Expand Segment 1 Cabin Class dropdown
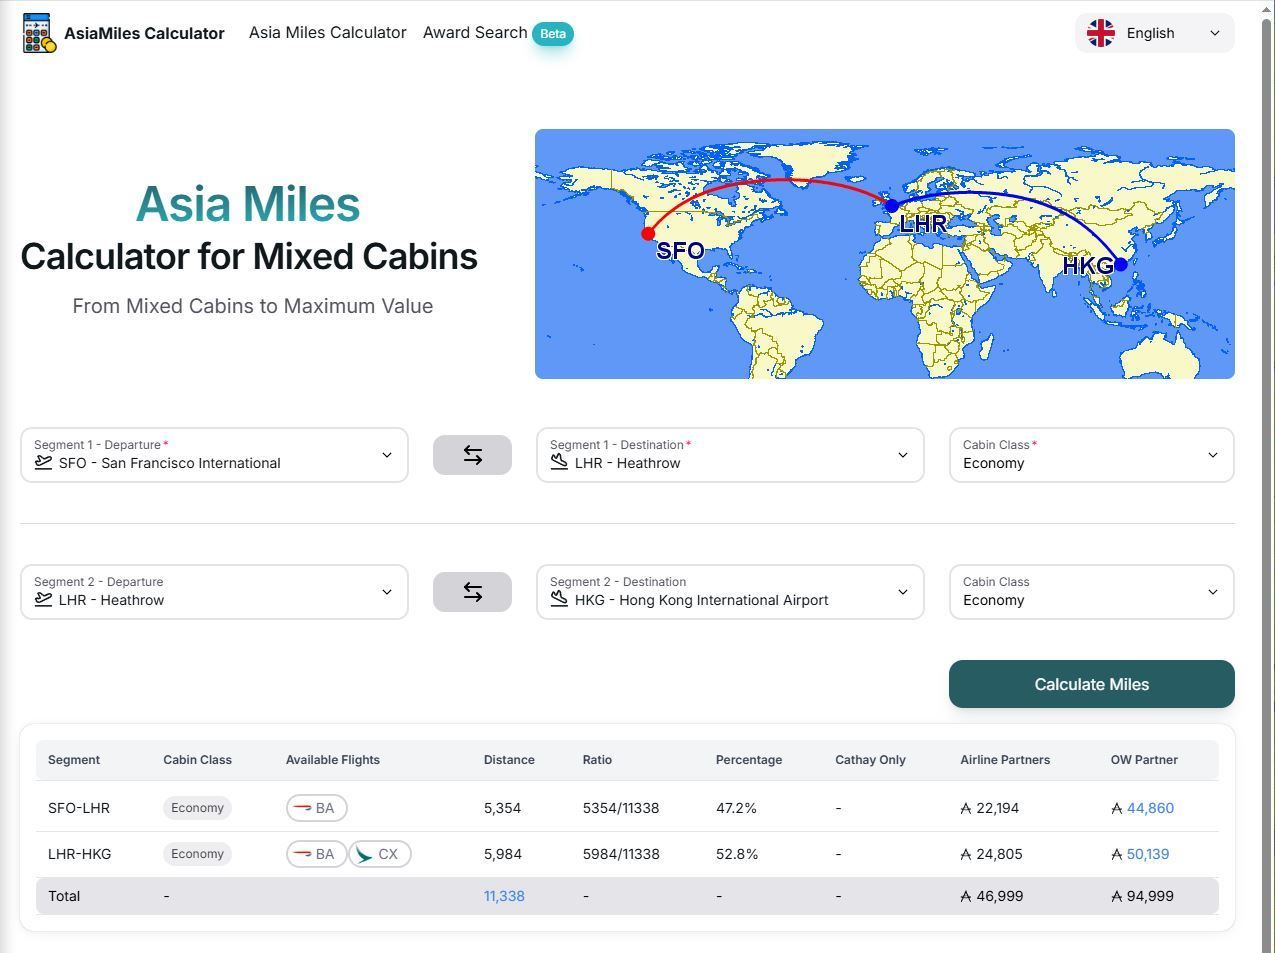 coord(1091,455)
